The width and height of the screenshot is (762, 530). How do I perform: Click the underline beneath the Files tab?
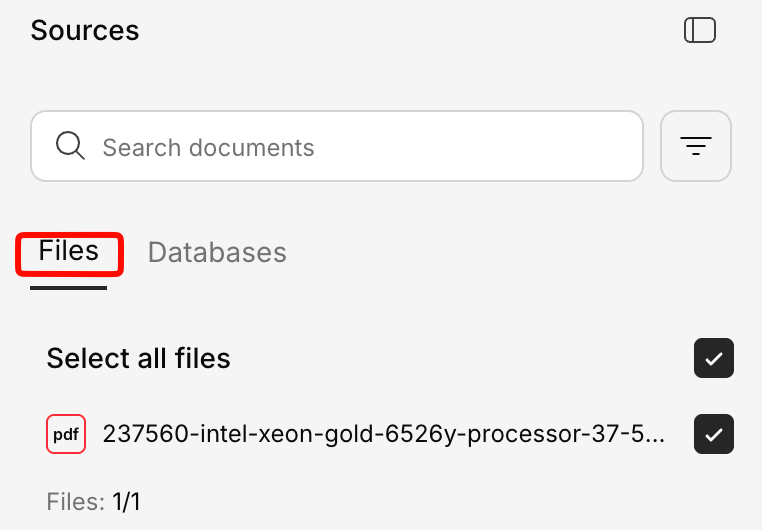[x=68, y=288]
